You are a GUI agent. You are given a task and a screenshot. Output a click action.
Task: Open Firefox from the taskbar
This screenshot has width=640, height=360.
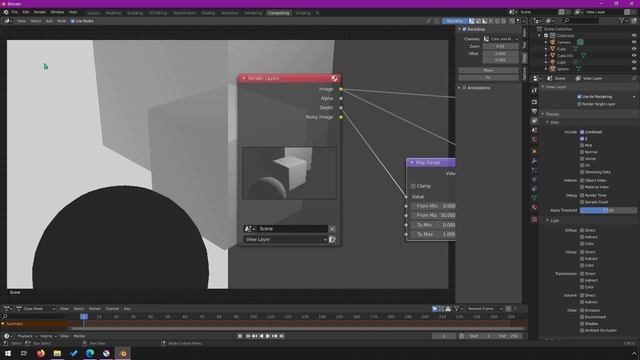point(41,353)
